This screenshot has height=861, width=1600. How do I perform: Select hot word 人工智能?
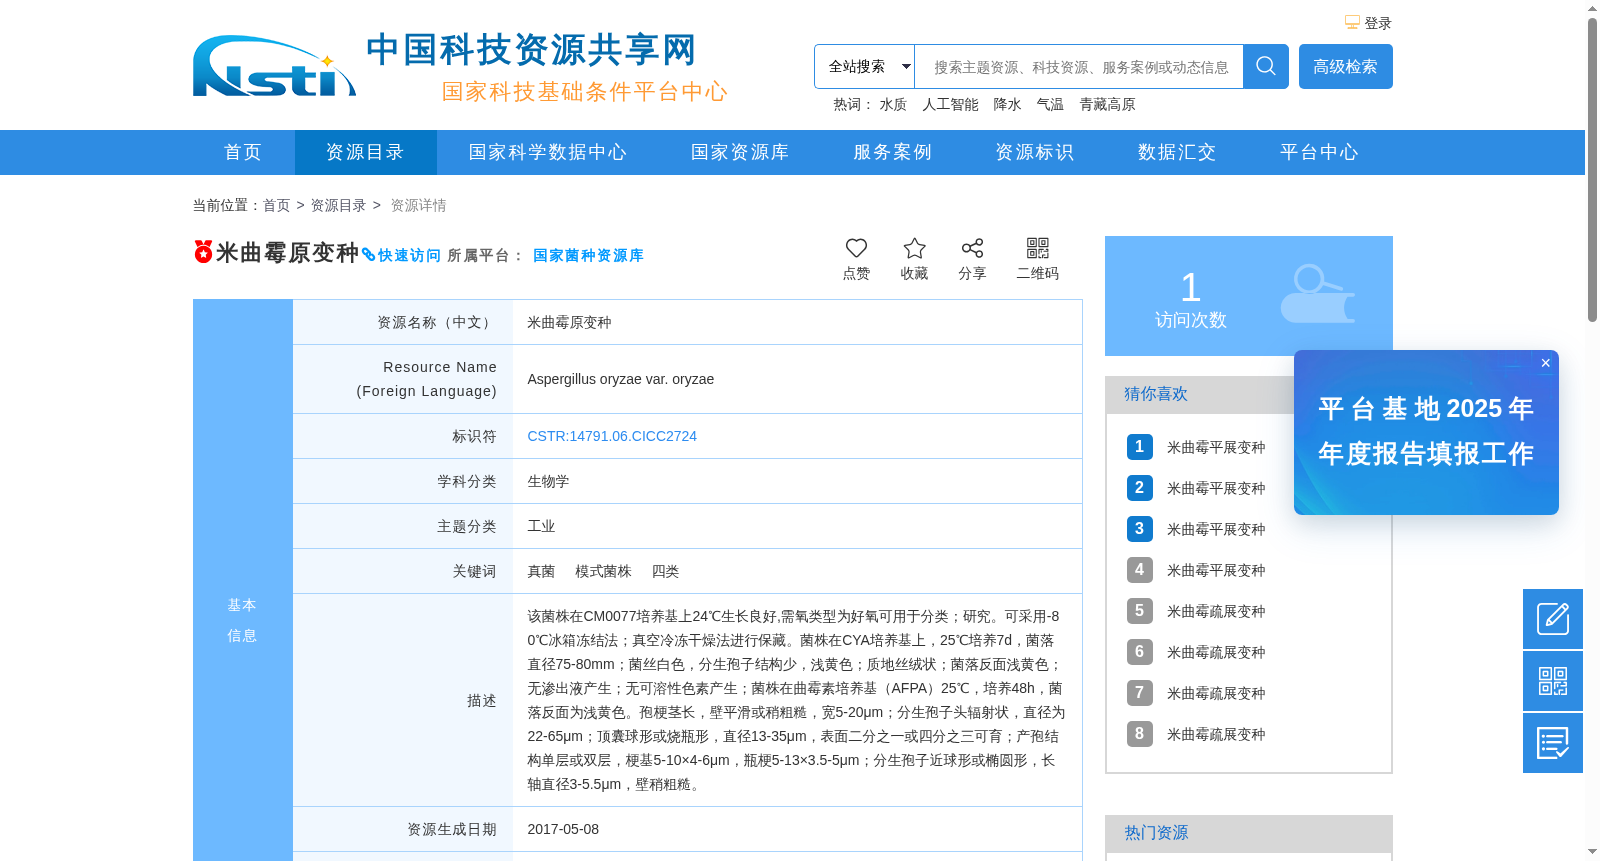(950, 104)
